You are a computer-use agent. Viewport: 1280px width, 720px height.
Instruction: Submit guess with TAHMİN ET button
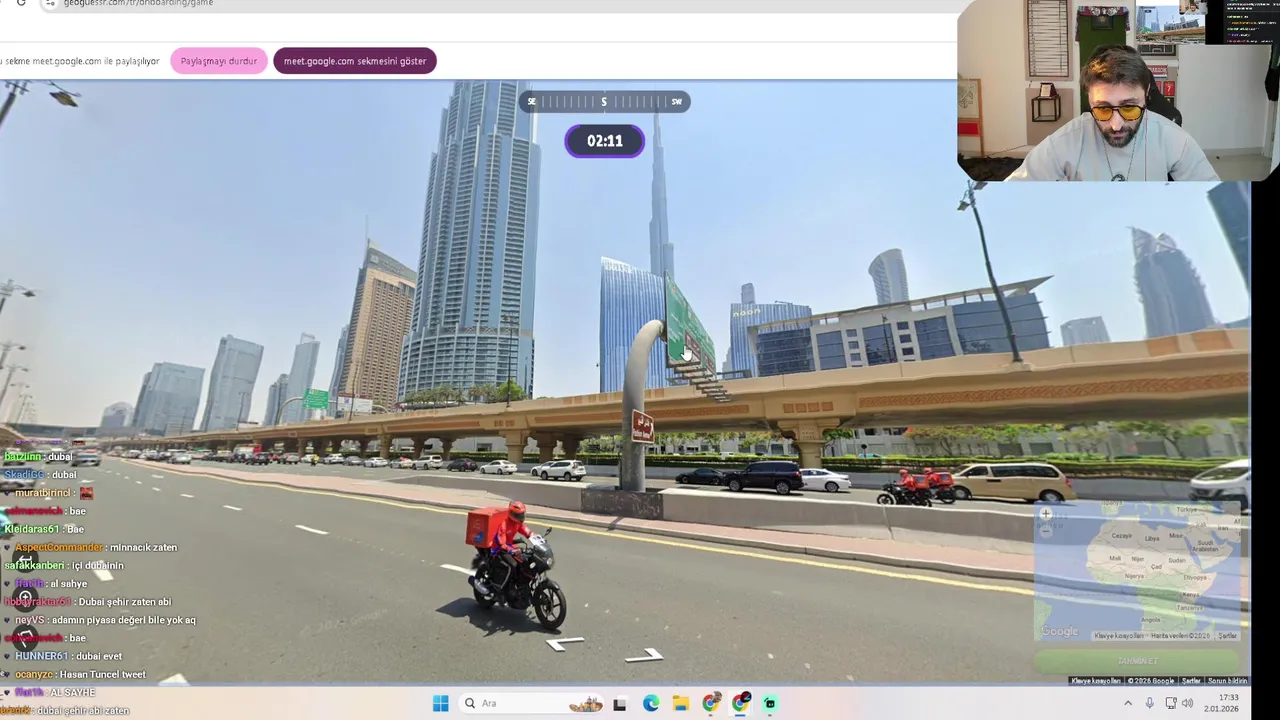1137,661
